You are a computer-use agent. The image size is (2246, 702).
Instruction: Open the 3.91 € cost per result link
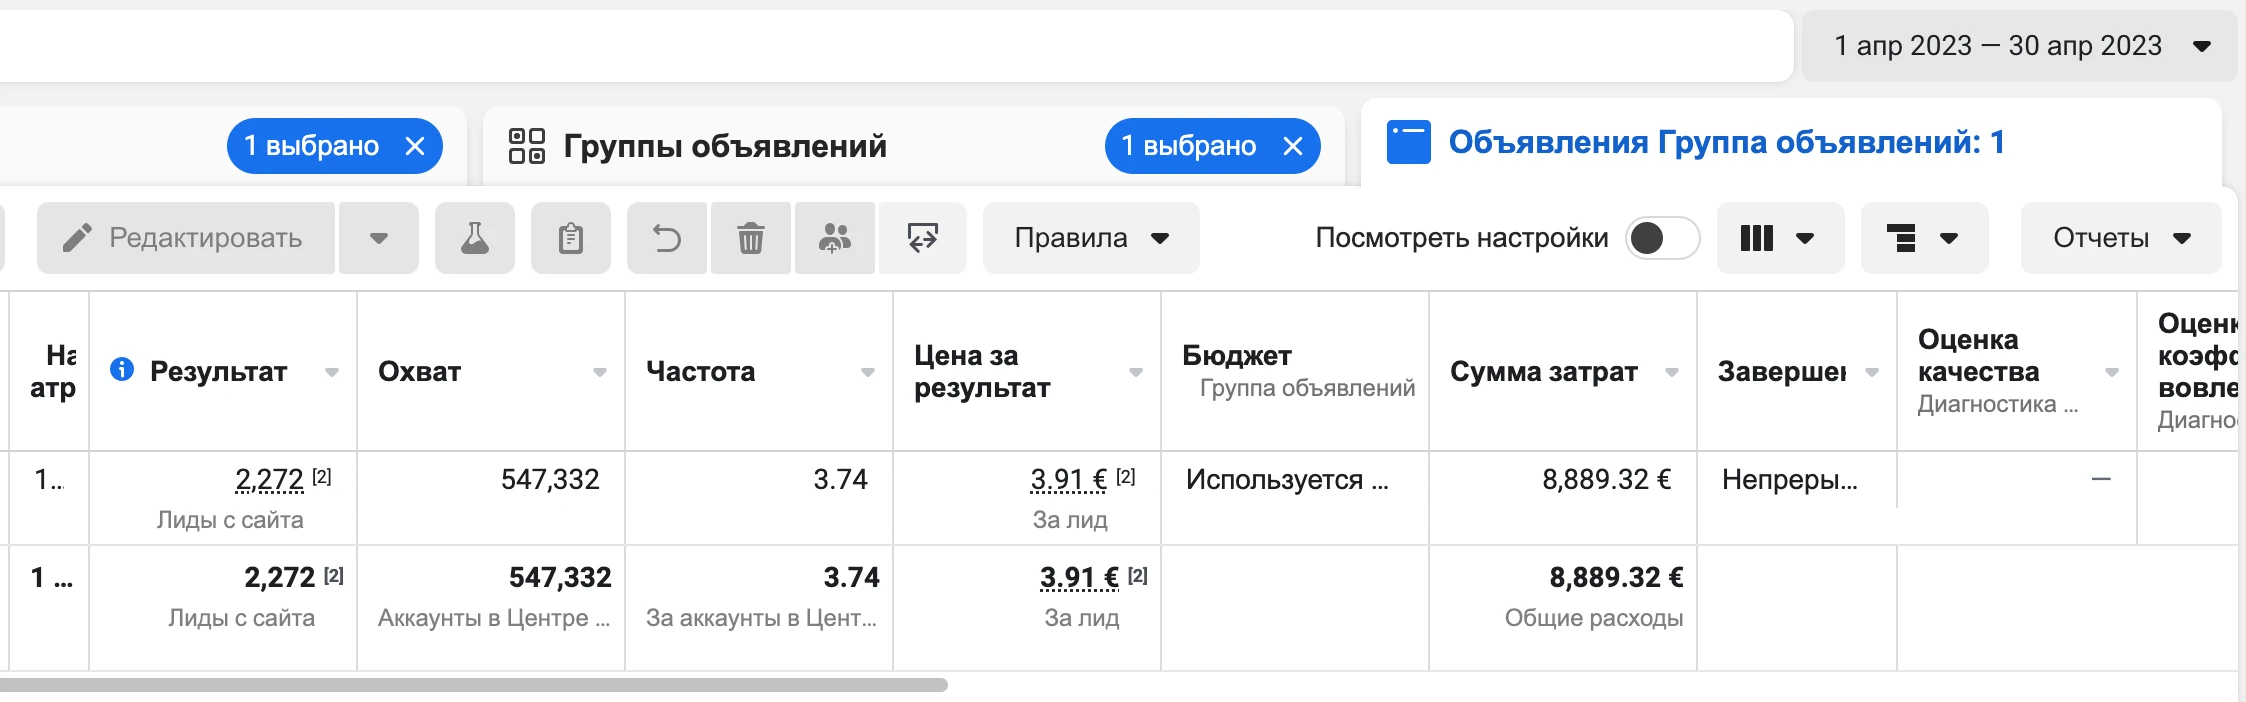[x=1069, y=480]
